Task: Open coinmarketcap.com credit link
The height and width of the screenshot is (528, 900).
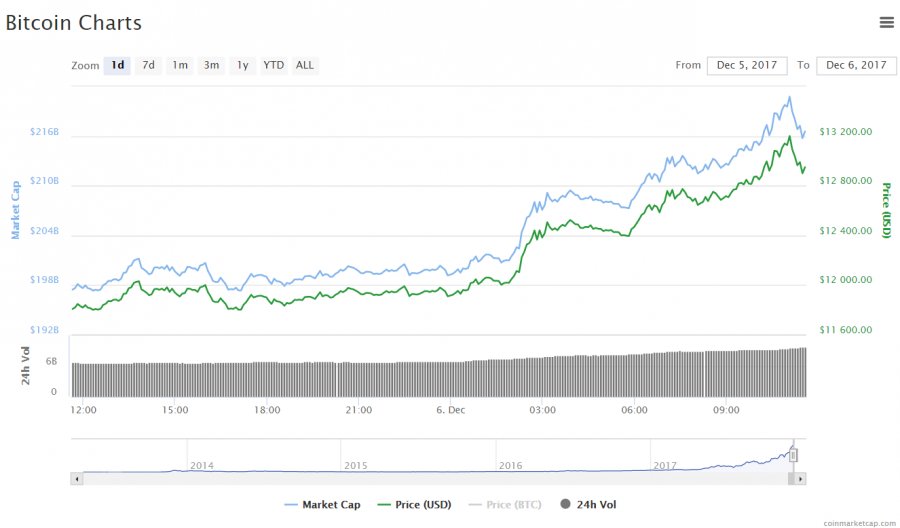Action: click(x=858, y=522)
